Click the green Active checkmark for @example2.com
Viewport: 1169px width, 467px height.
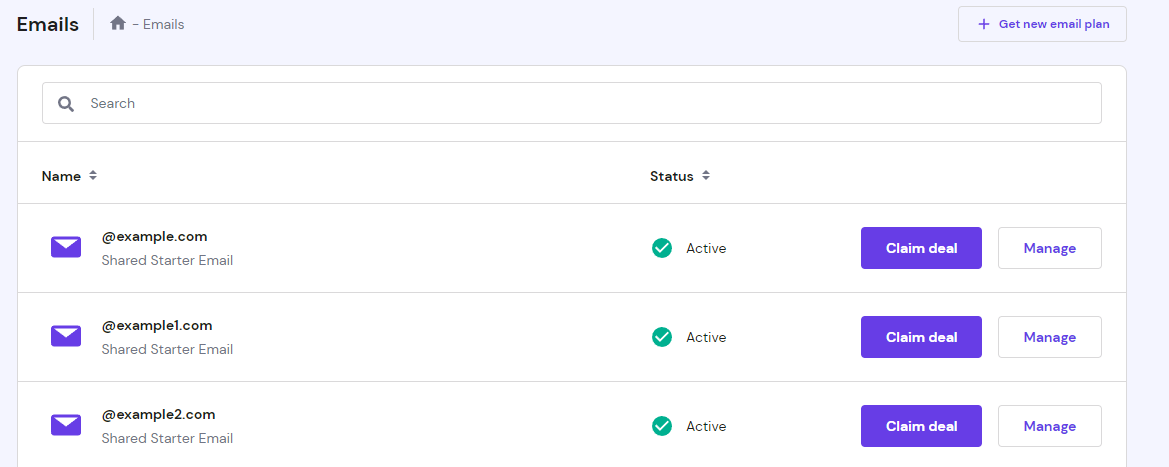click(x=661, y=426)
